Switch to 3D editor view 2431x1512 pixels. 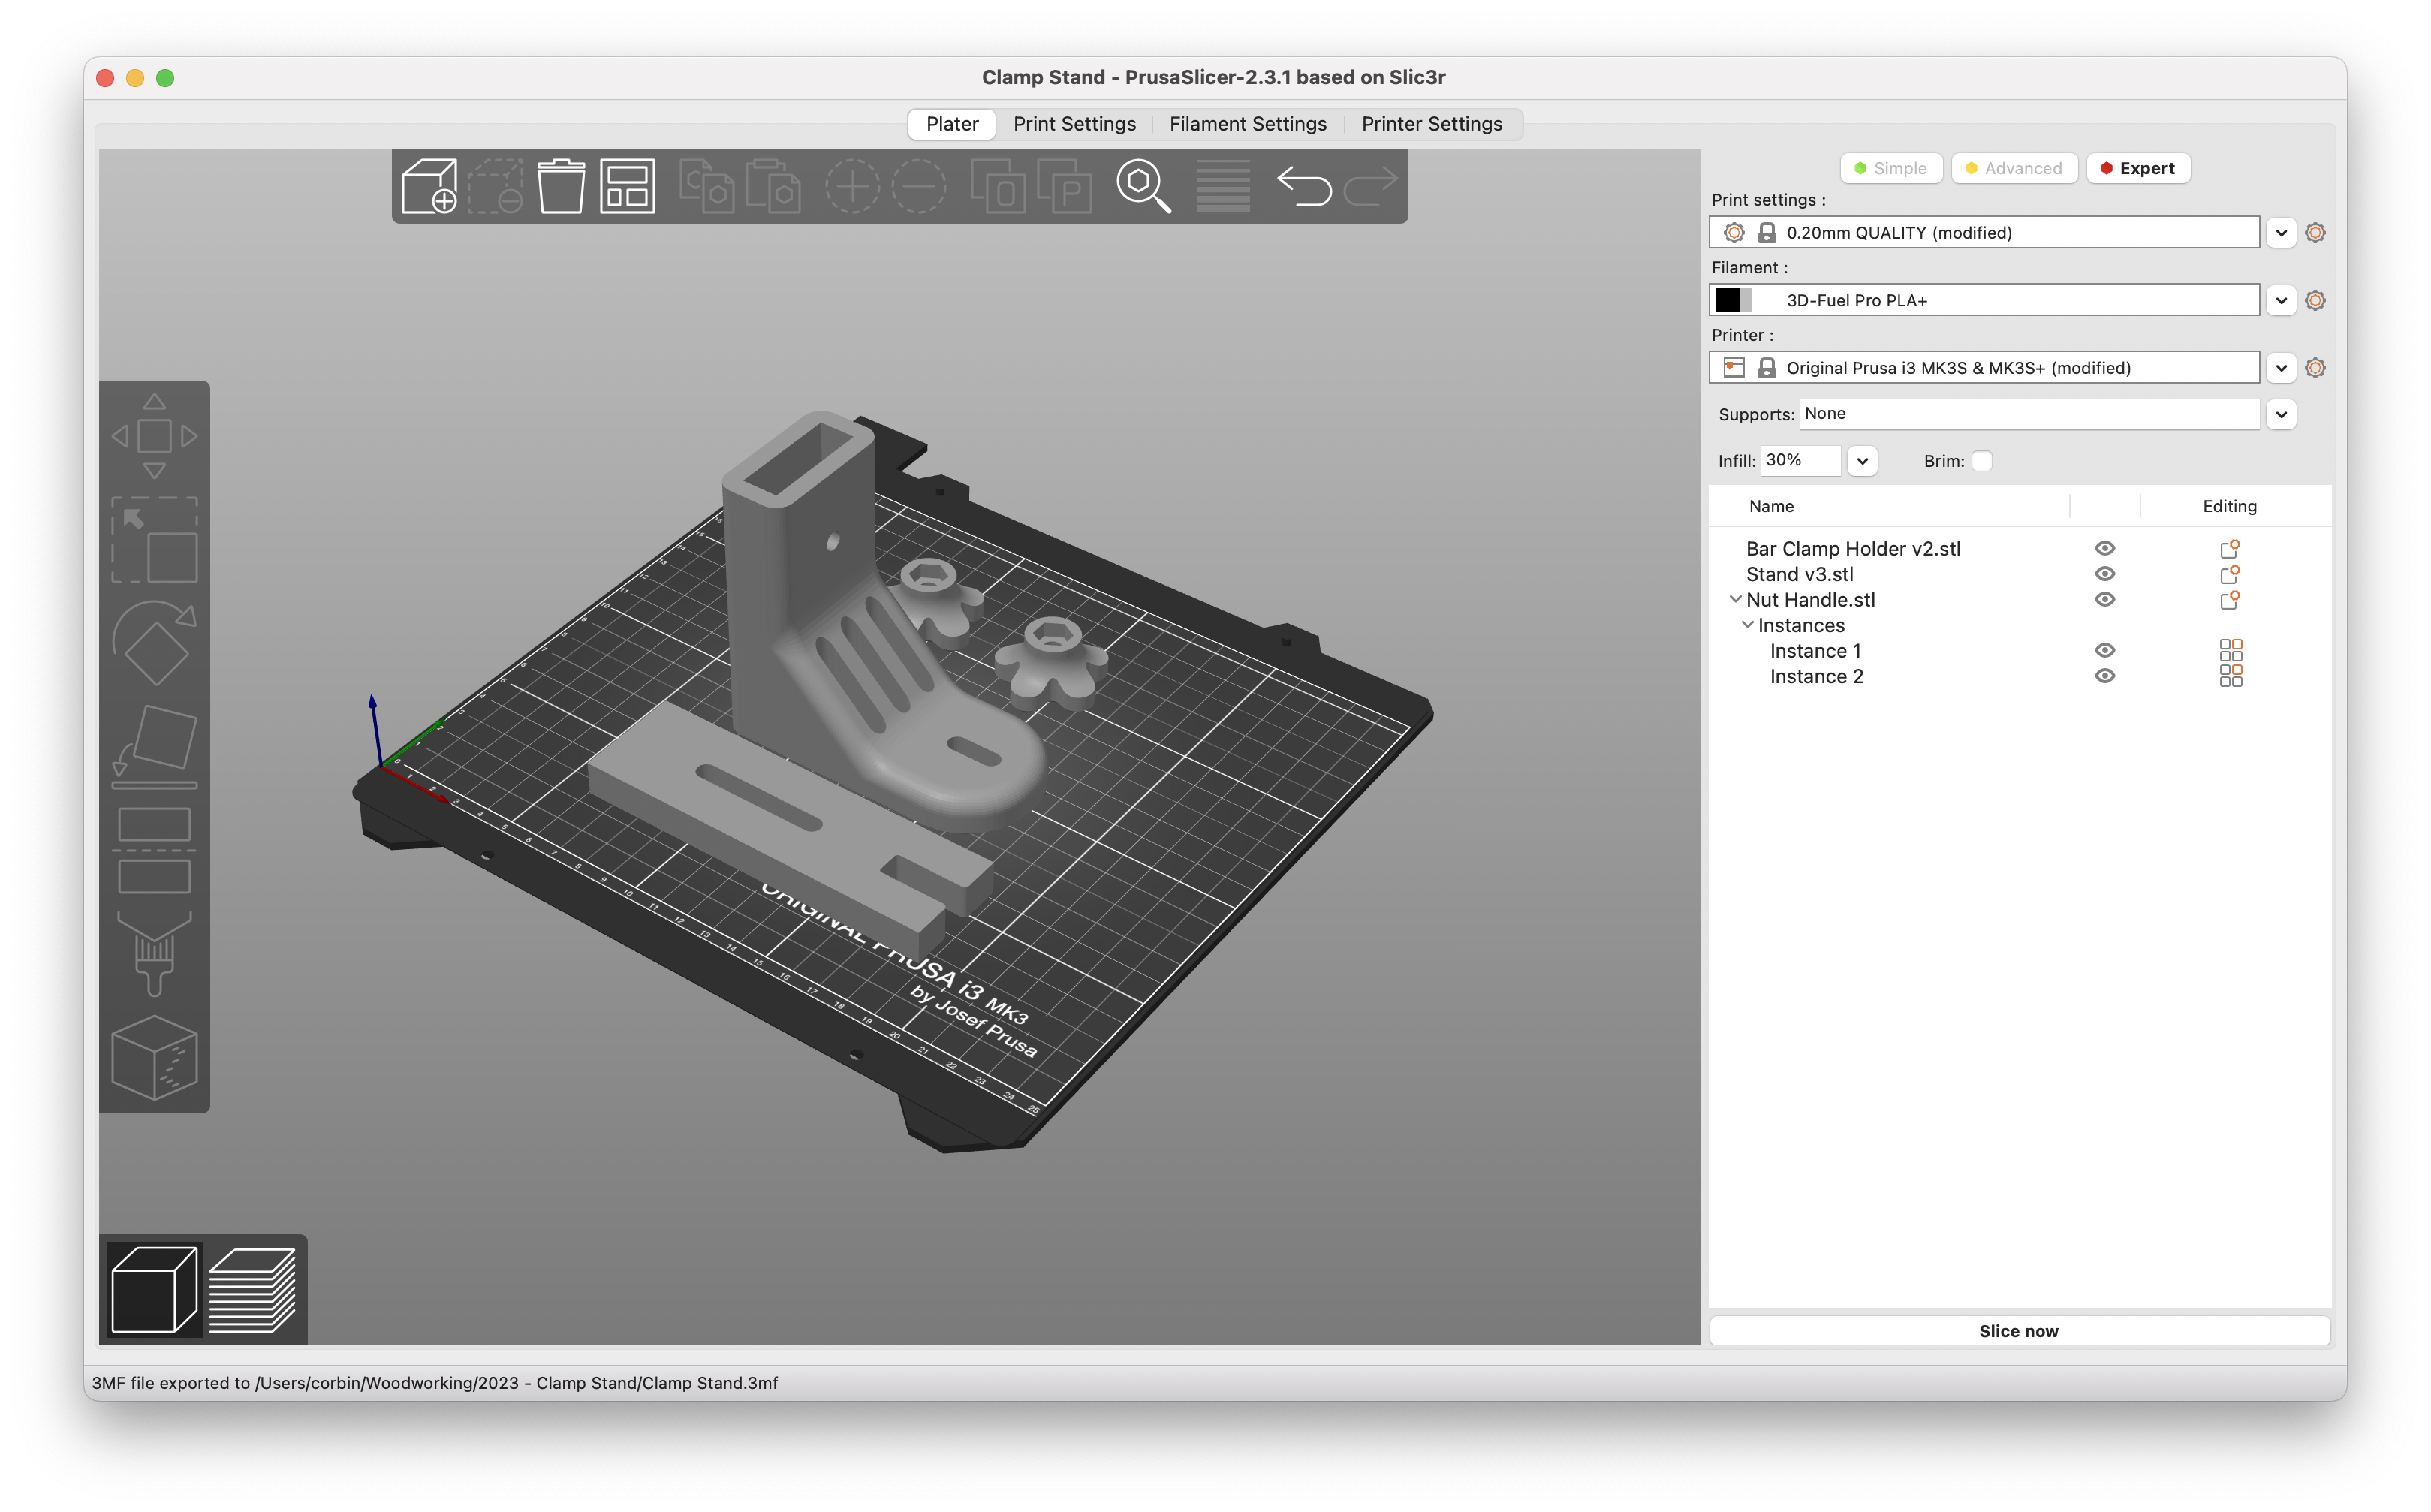[154, 1289]
